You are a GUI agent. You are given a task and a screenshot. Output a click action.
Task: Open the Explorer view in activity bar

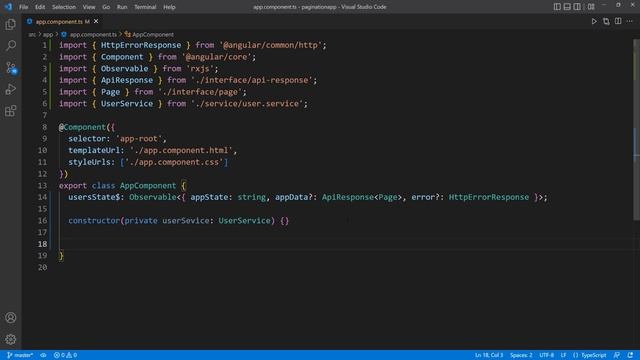11,24
